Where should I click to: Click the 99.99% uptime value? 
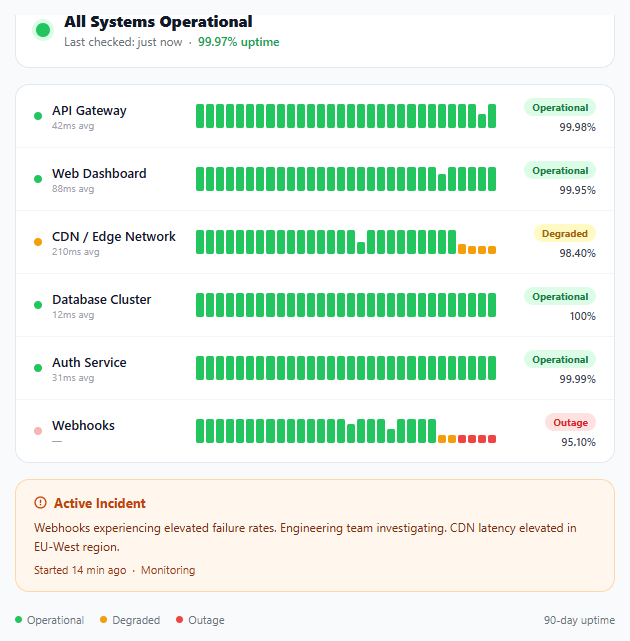[x=577, y=379]
